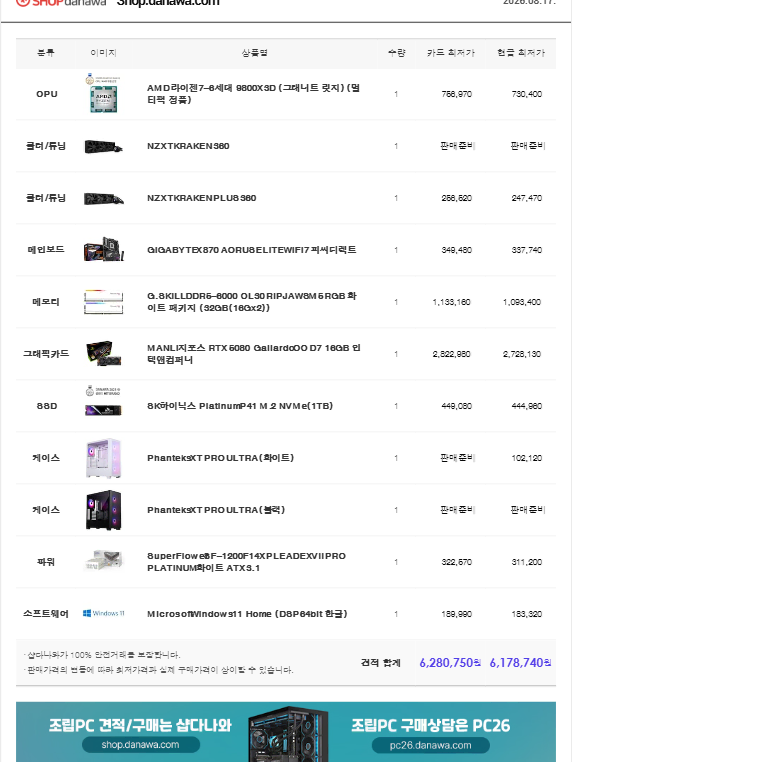
Task: Click the pc26.danawa.com banner button
Action: pyautogui.click(x=431, y=745)
